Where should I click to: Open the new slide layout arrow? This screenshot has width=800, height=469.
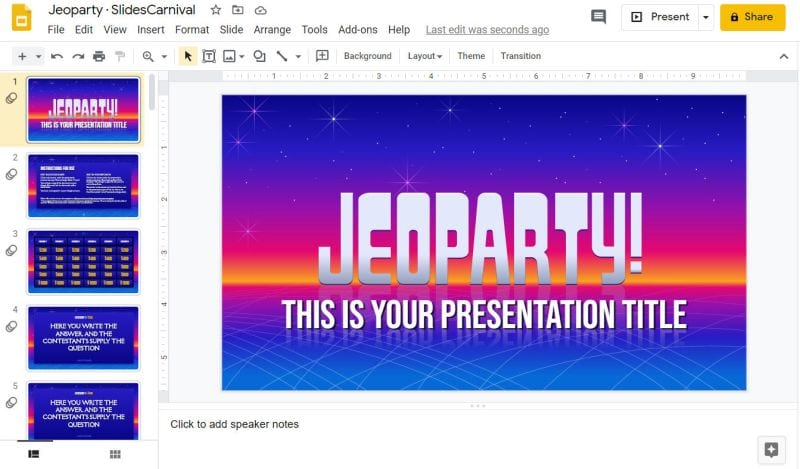(x=38, y=56)
